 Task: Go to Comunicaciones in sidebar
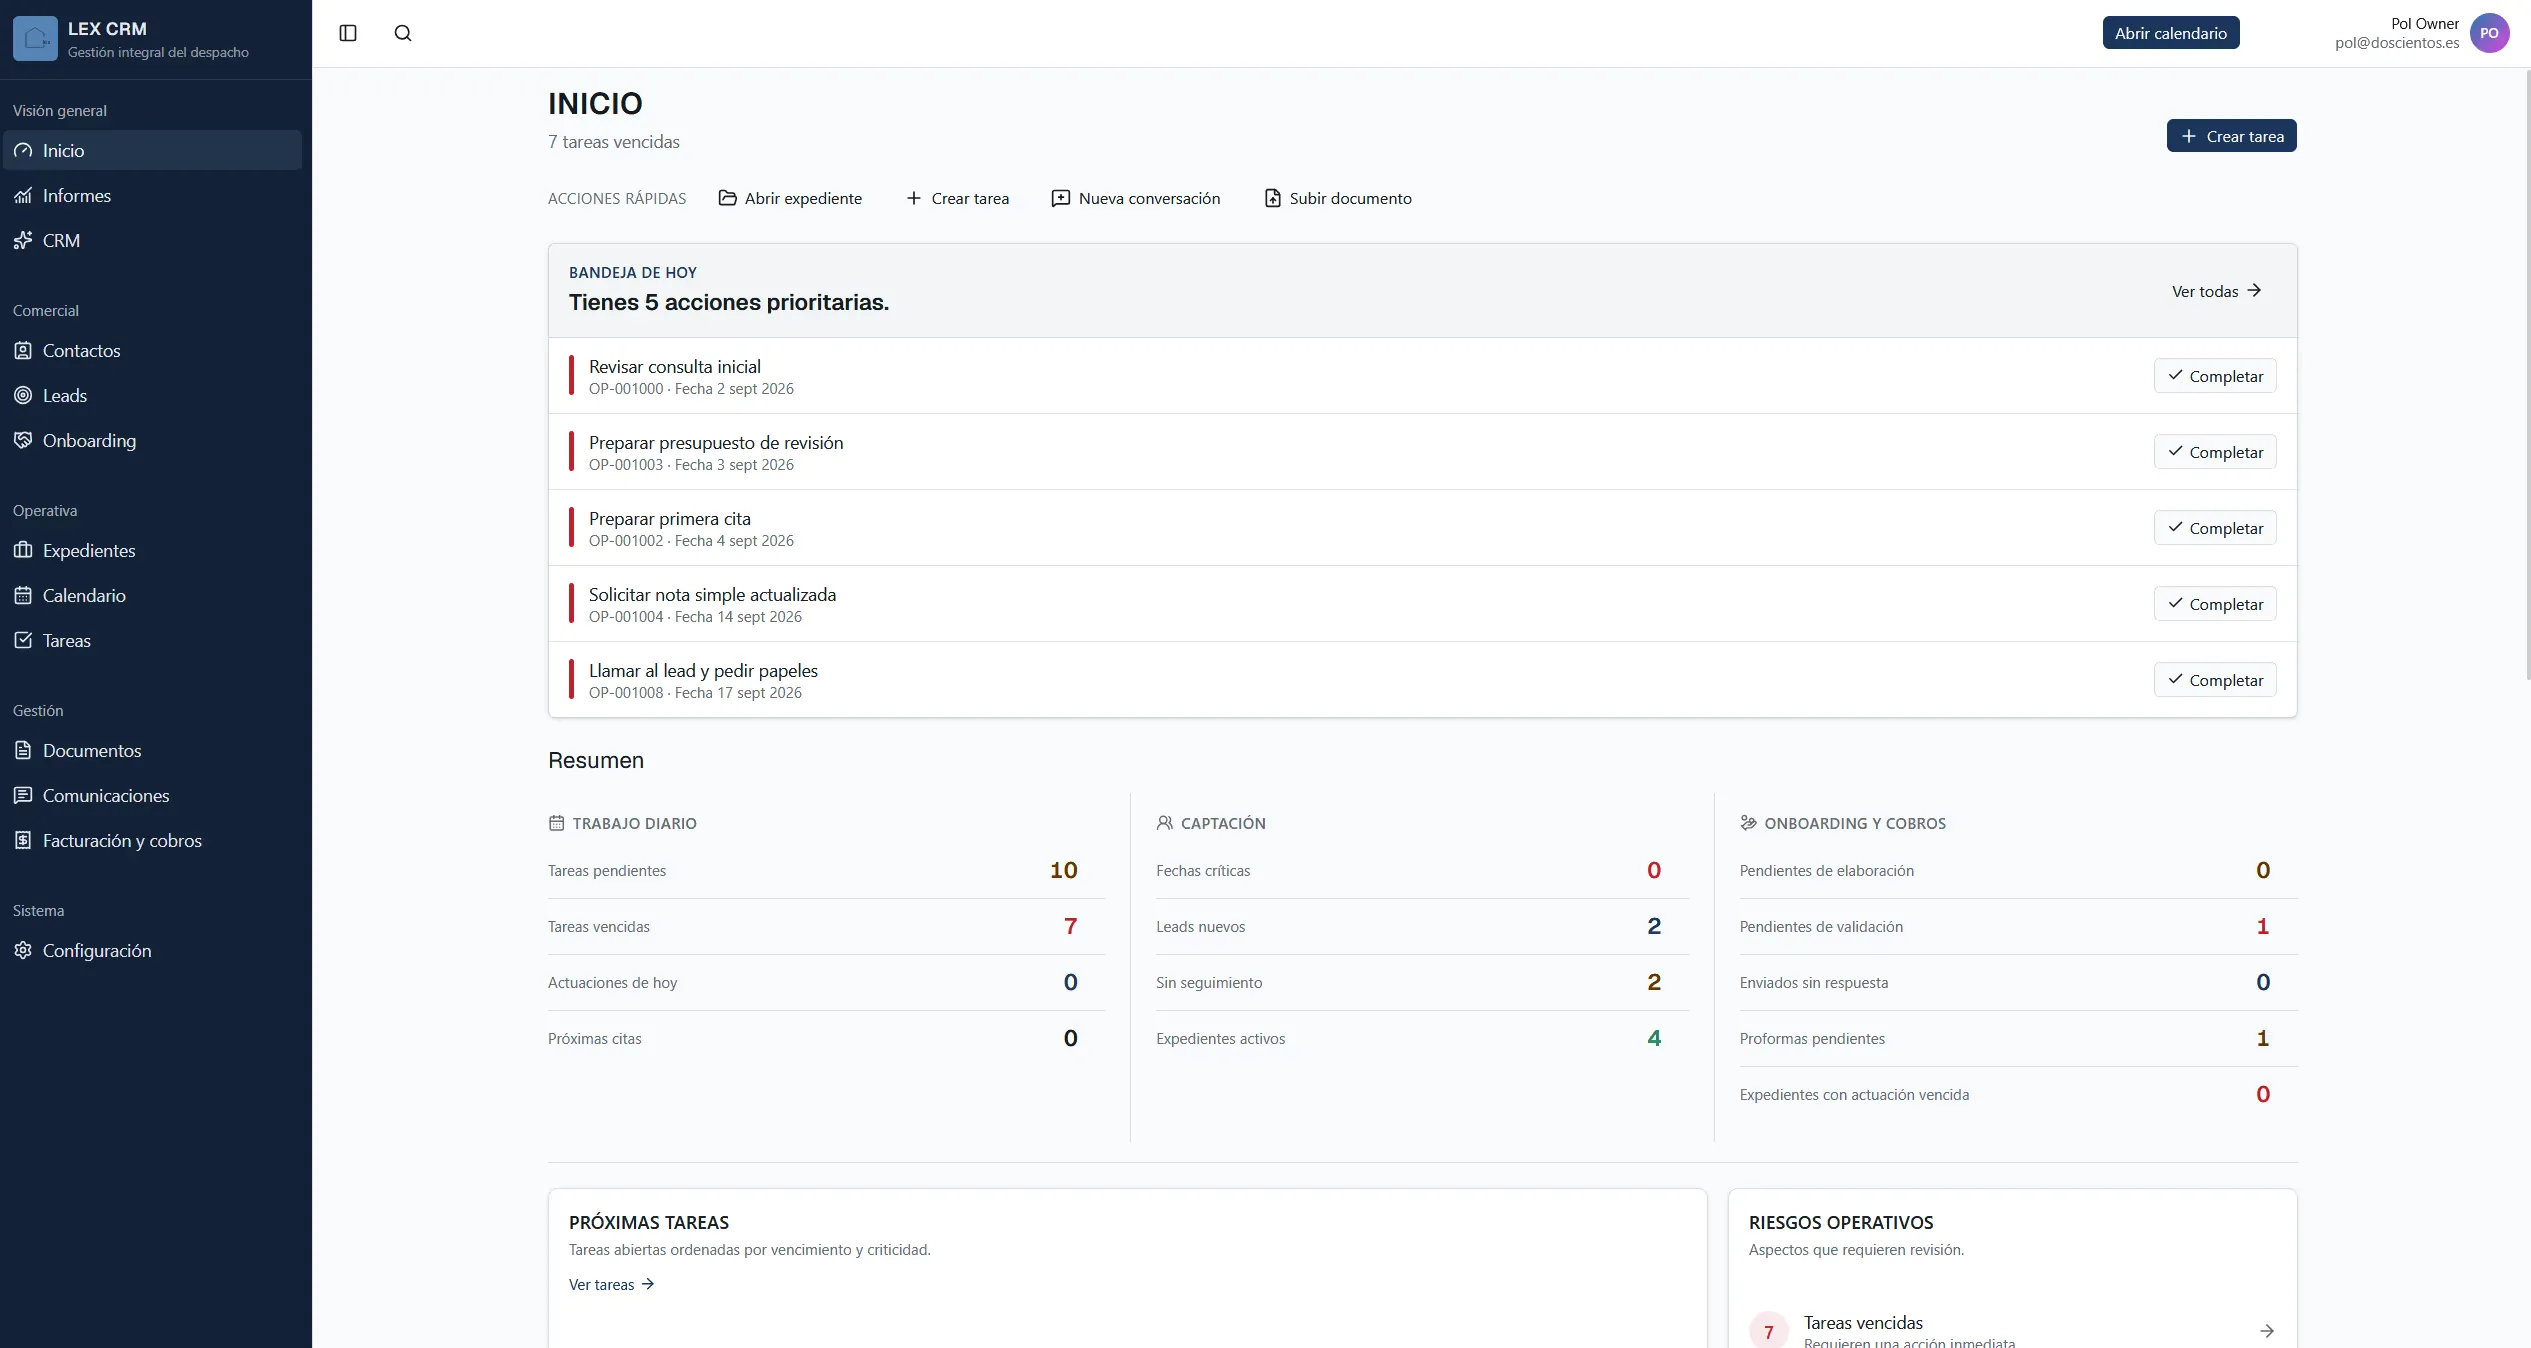point(152,795)
